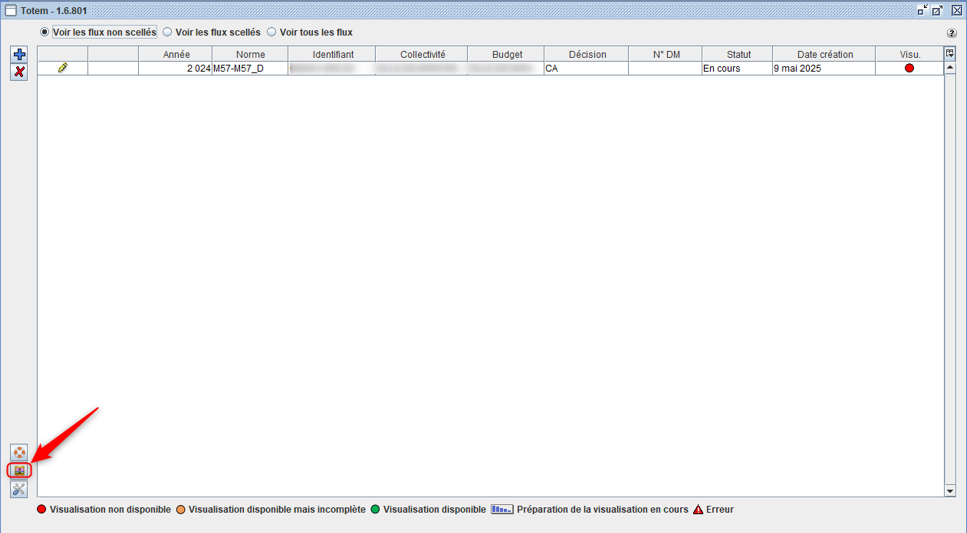
Task: Click the scrollbar down arrow
Action: pyautogui.click(x=950, y=491)
